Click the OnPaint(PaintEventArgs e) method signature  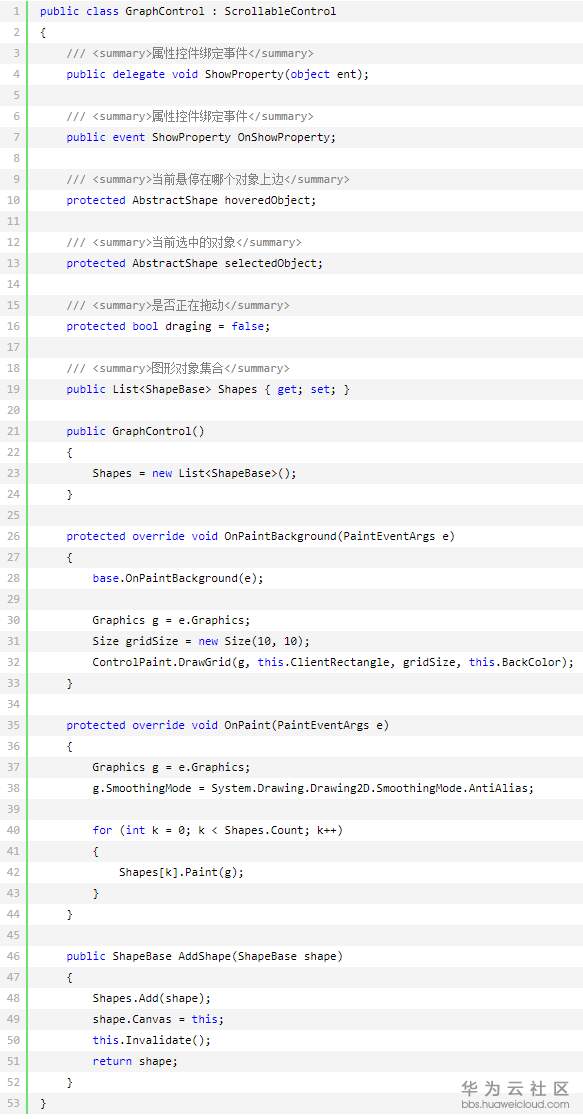(x=227, y=725)
